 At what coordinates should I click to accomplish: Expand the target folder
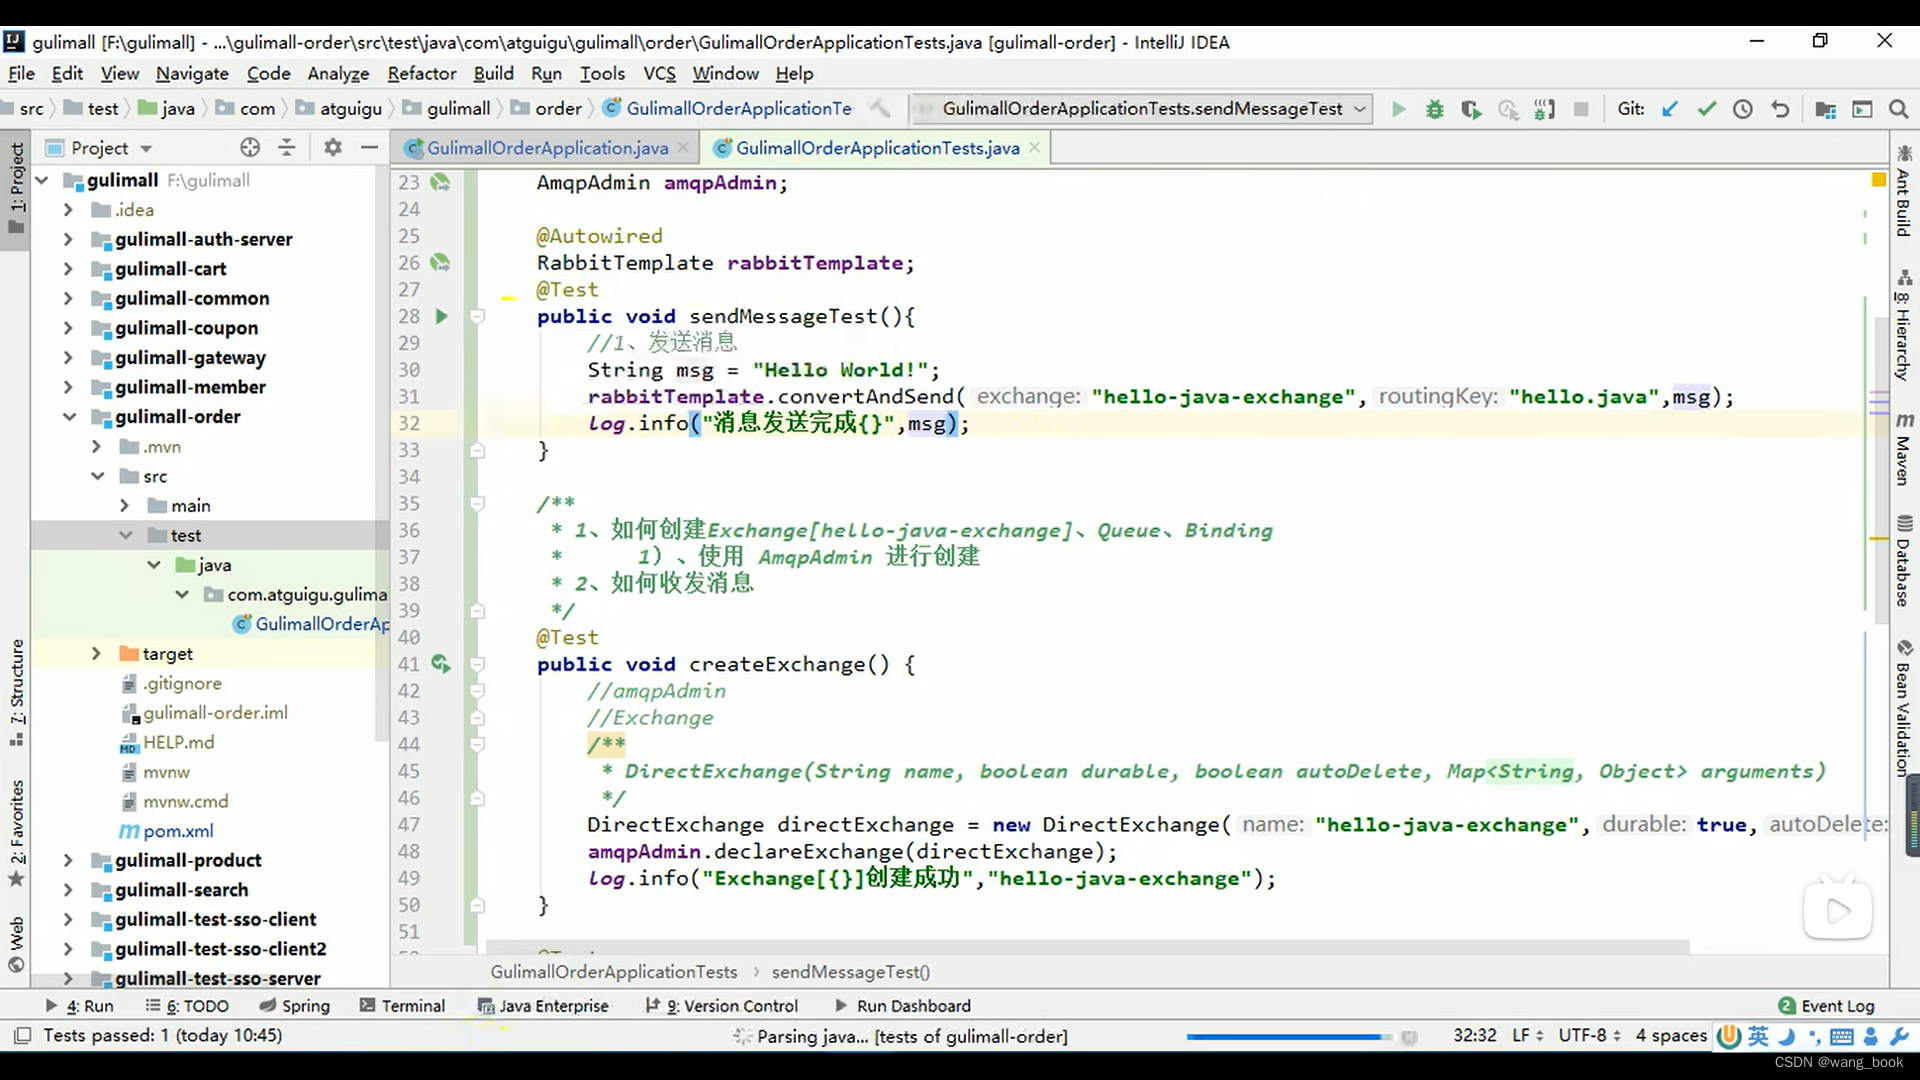[96, 653]
